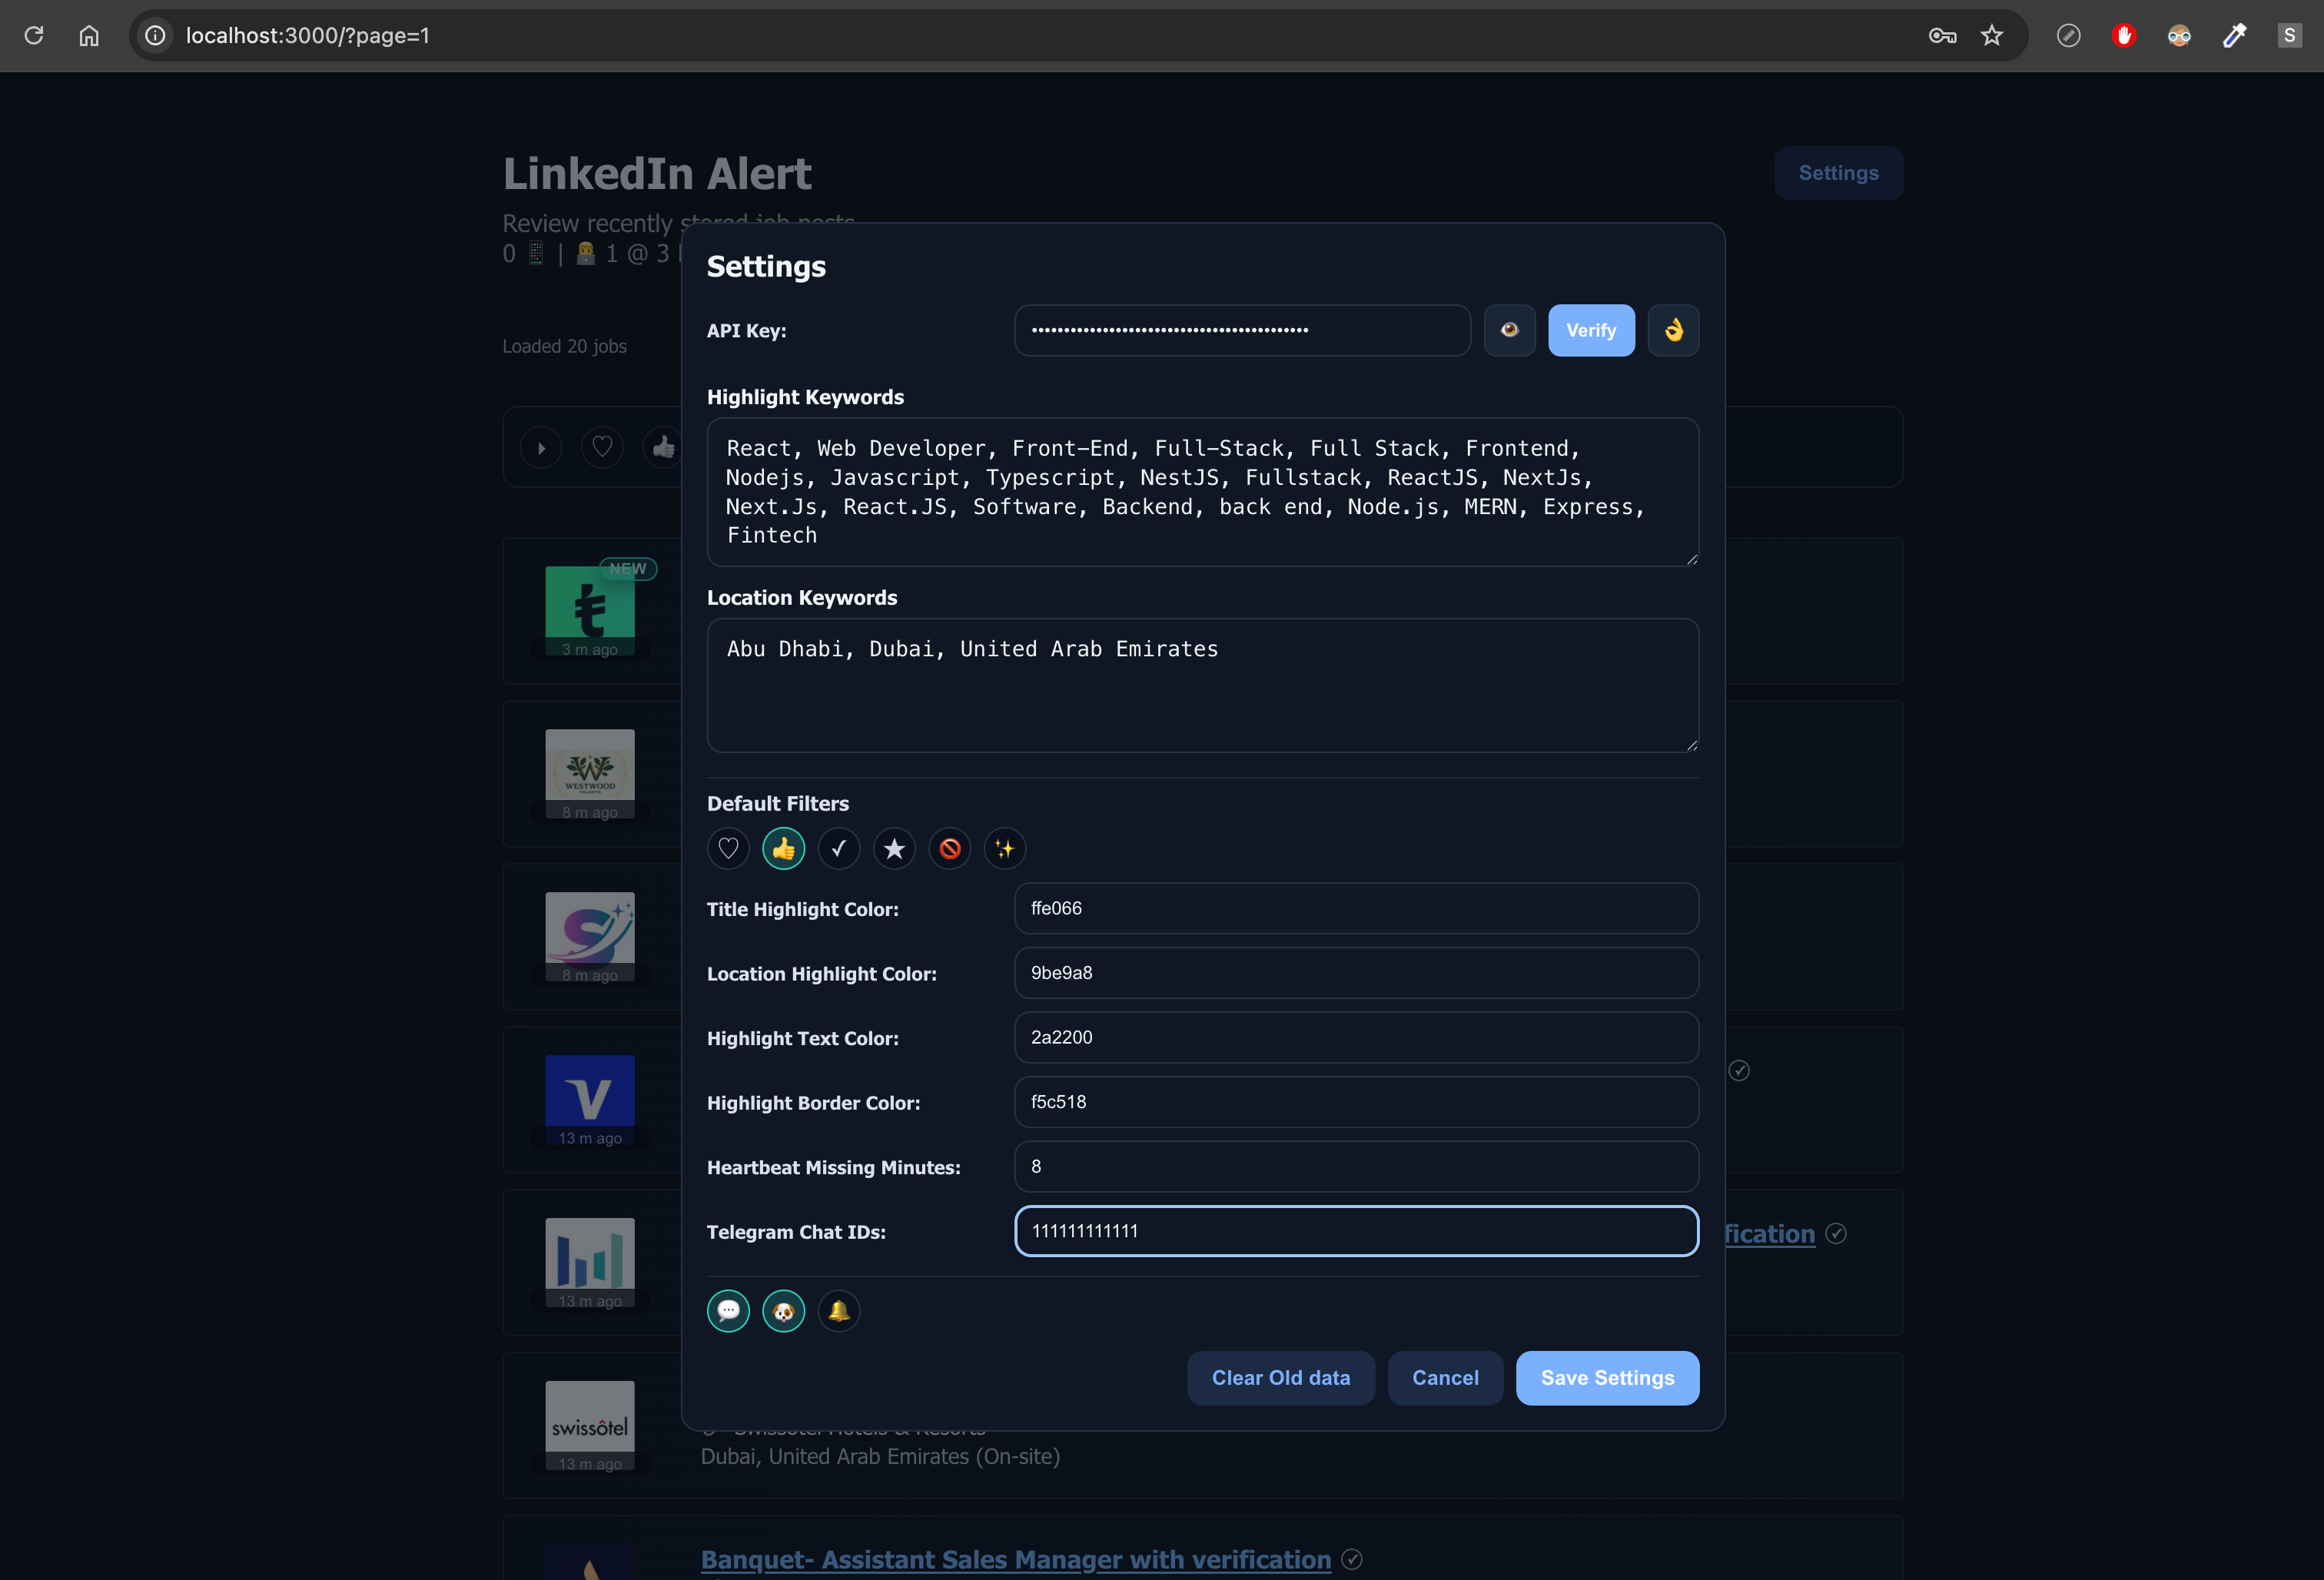This screenshot has height=1580, width=2324.
Task: Verify the API key
Action: 1590,330
